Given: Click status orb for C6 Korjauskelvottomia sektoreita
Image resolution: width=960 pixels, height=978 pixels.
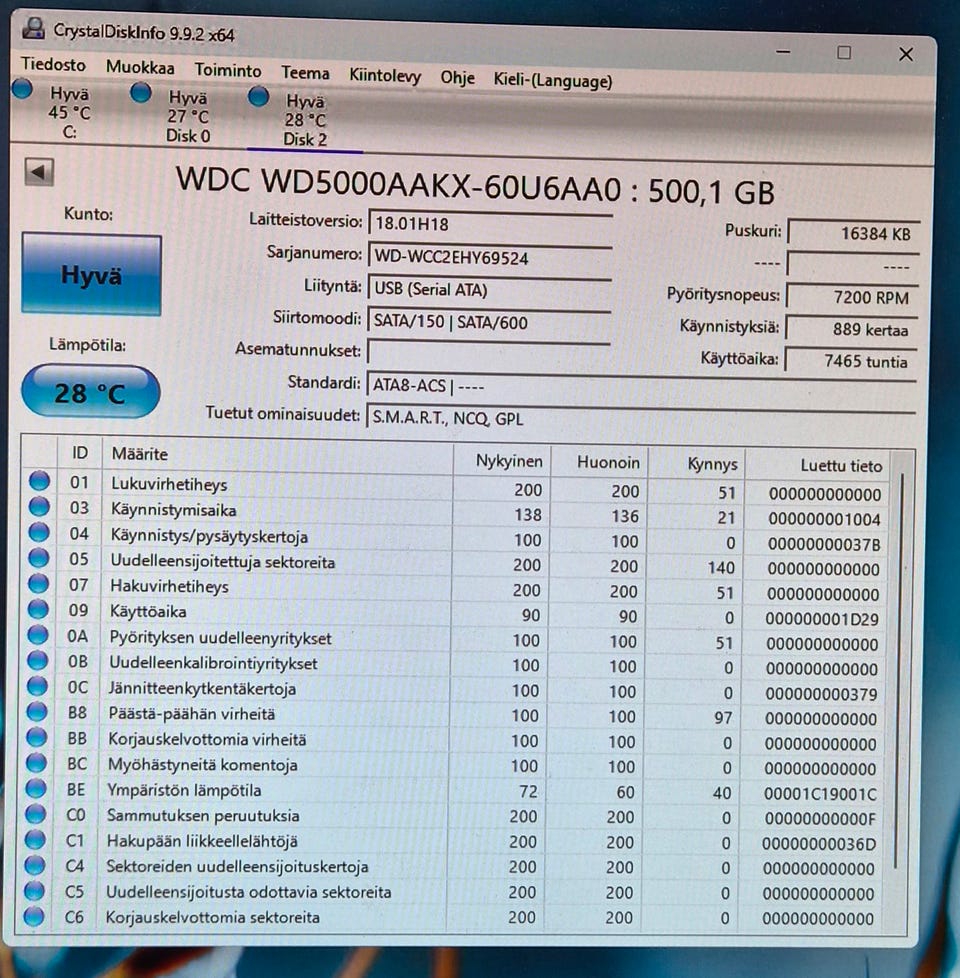Looking at the screenshot, I should click(34, 916).
